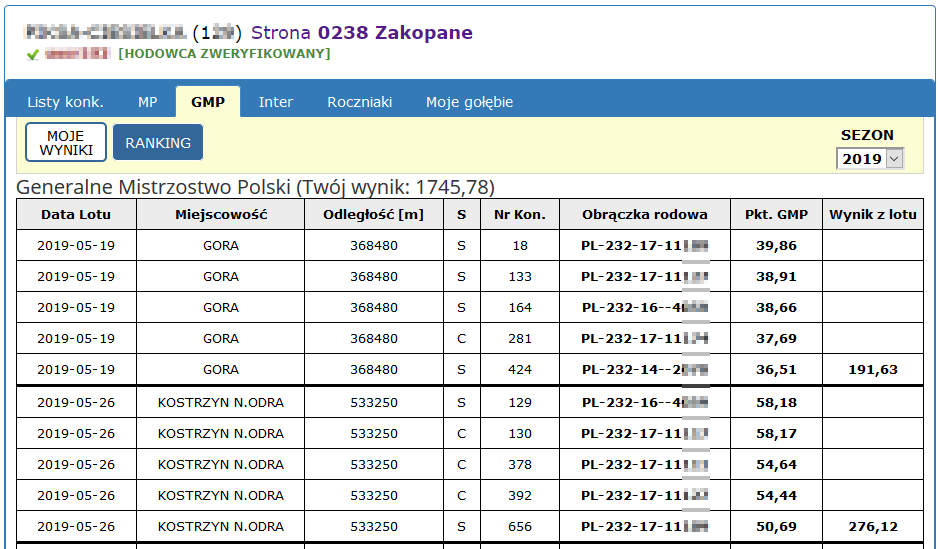Select the GORA row with 39,86 points
Image resolution: width=940 pixels, height=549 pixels.
tap(221, 245)
